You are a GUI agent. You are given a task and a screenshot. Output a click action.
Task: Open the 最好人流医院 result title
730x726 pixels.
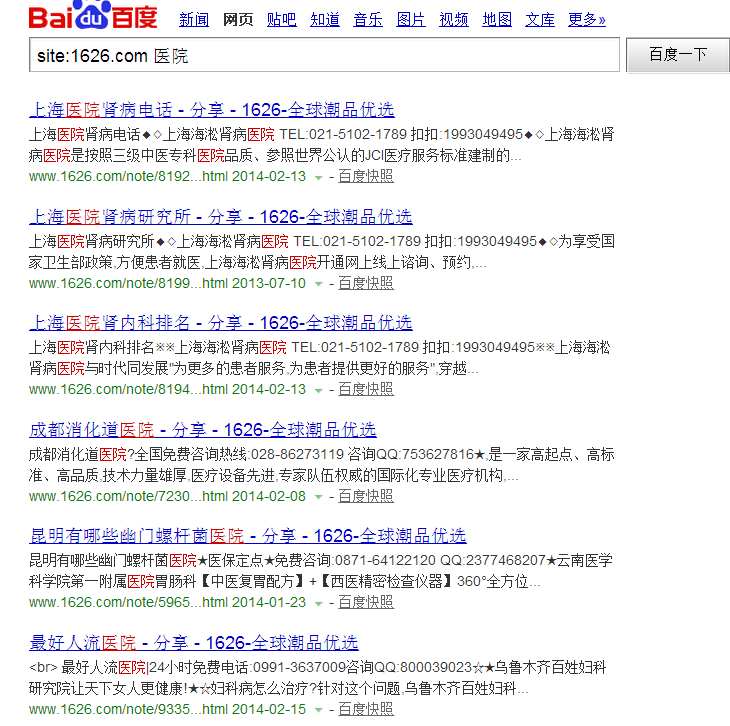coord(193,643)
